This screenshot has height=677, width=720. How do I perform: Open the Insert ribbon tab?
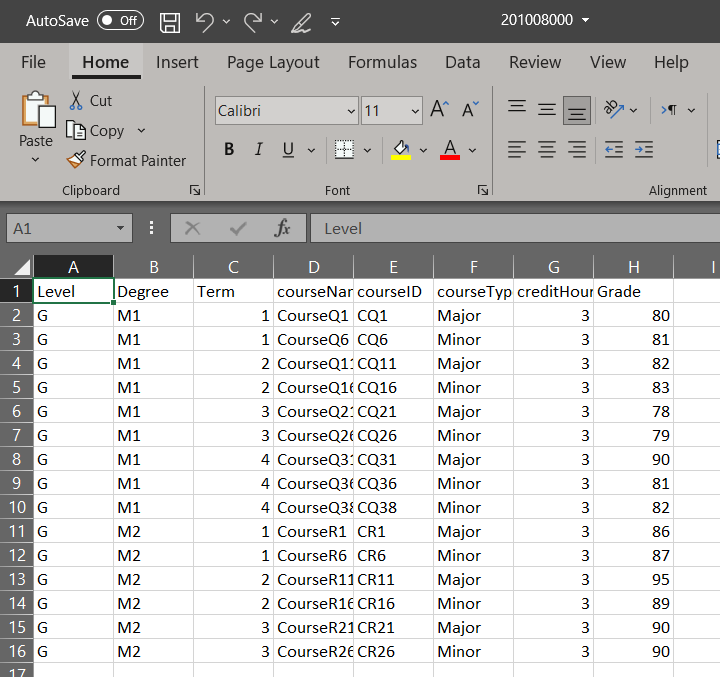point(177,62)
